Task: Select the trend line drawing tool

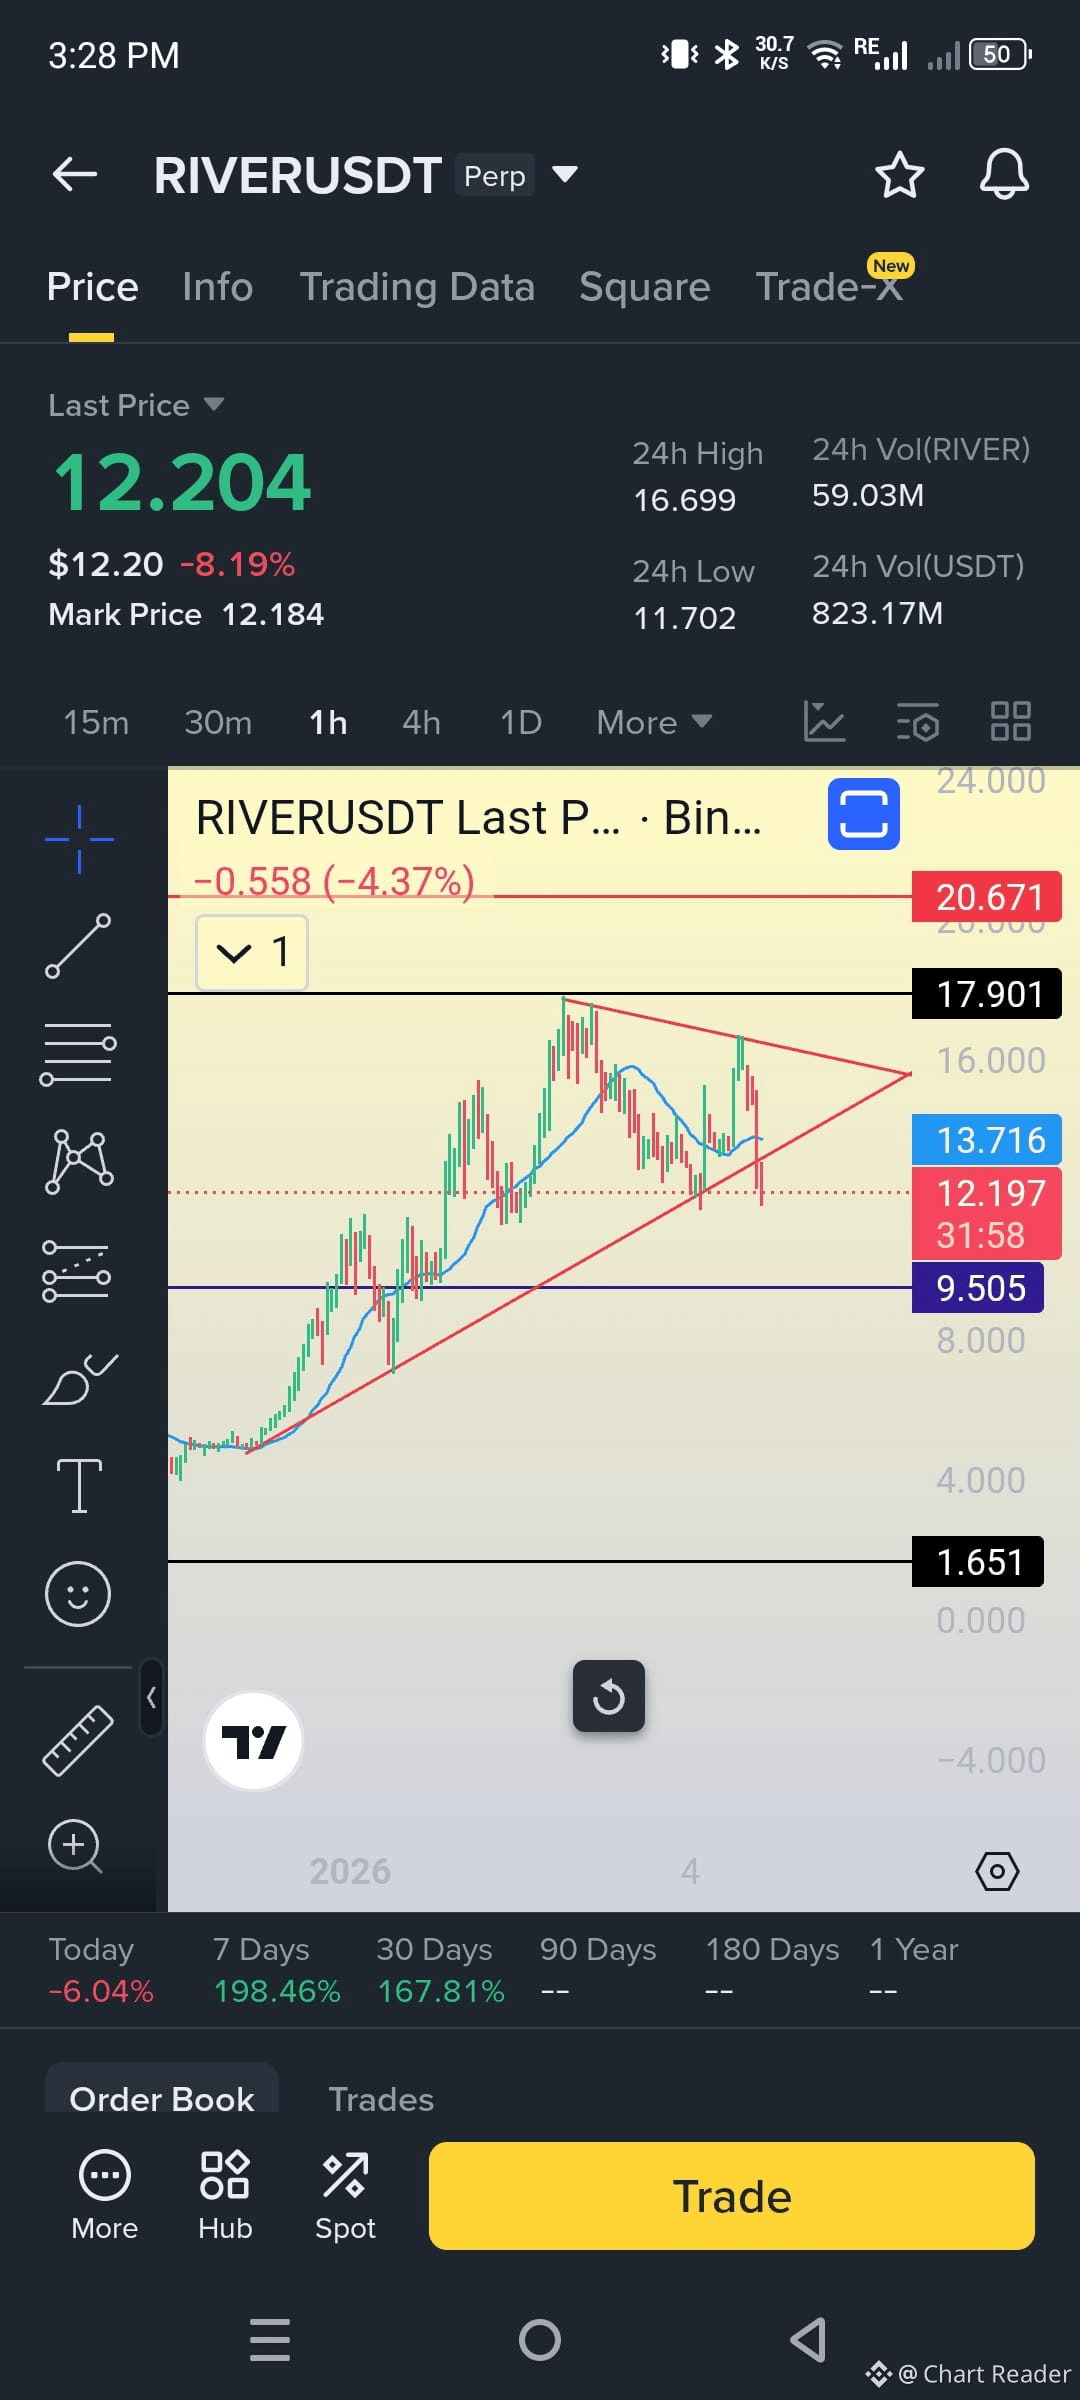Action: coord(78,946)
